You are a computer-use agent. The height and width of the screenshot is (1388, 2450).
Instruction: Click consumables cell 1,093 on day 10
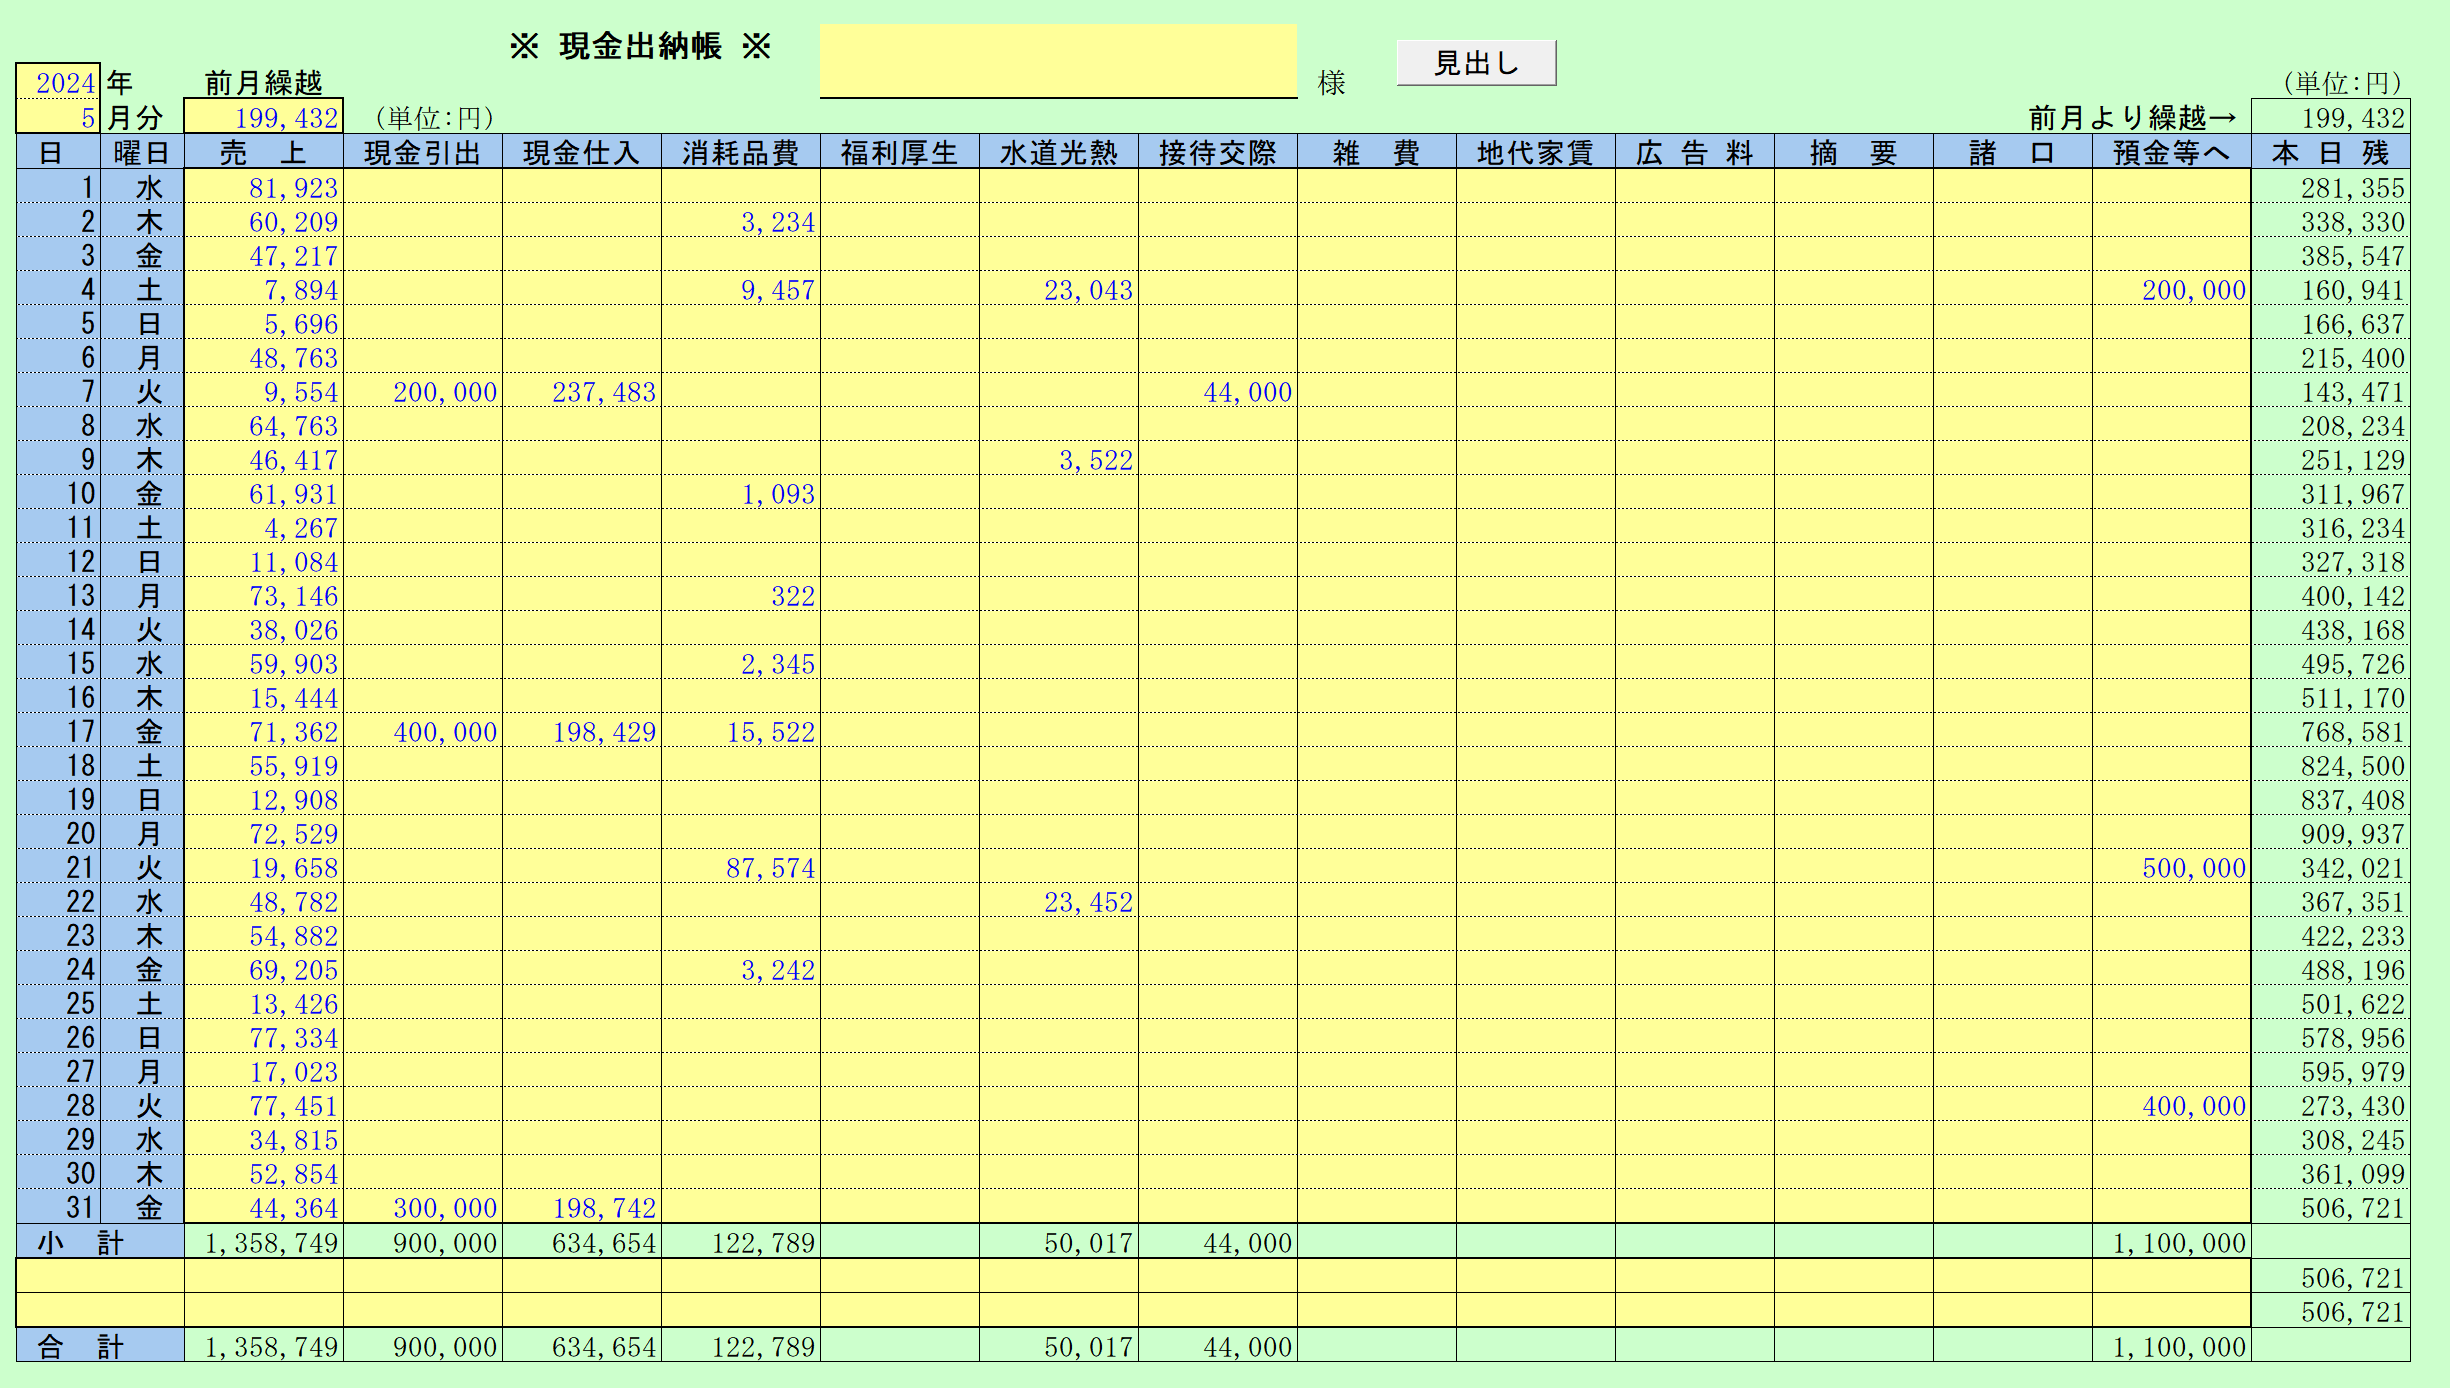[741, 493]
